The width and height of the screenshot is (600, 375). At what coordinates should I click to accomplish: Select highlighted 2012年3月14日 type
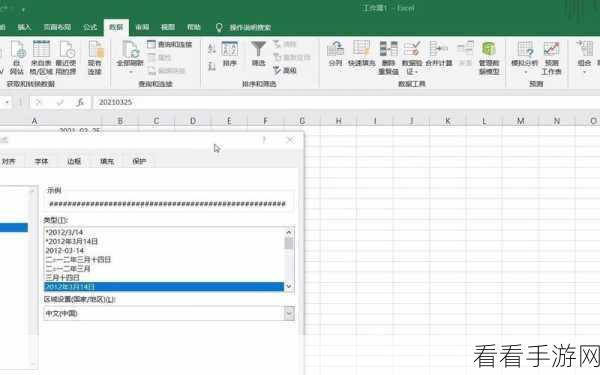pyautogui.click(x=164, y=287)
